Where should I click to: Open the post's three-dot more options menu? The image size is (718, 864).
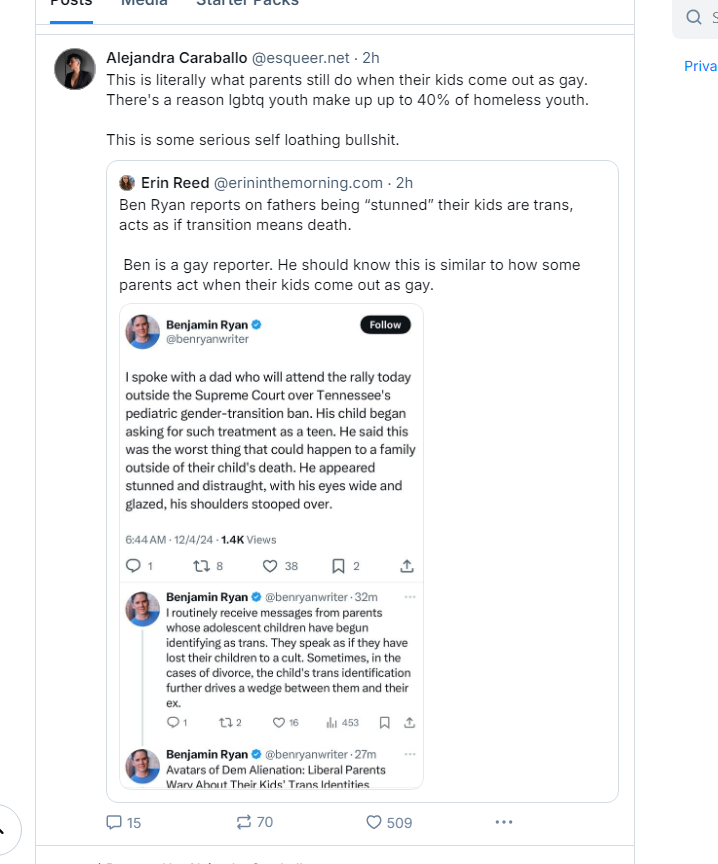click(504, 822)
